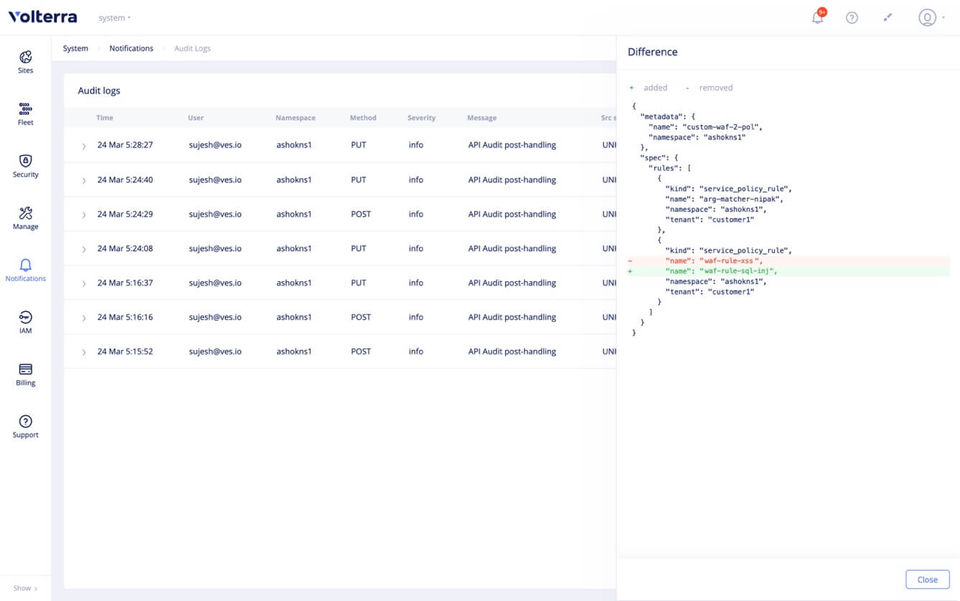960x601 pixels.
Task: Open the Support section in sidebar
Action: [x=25, y=427]
